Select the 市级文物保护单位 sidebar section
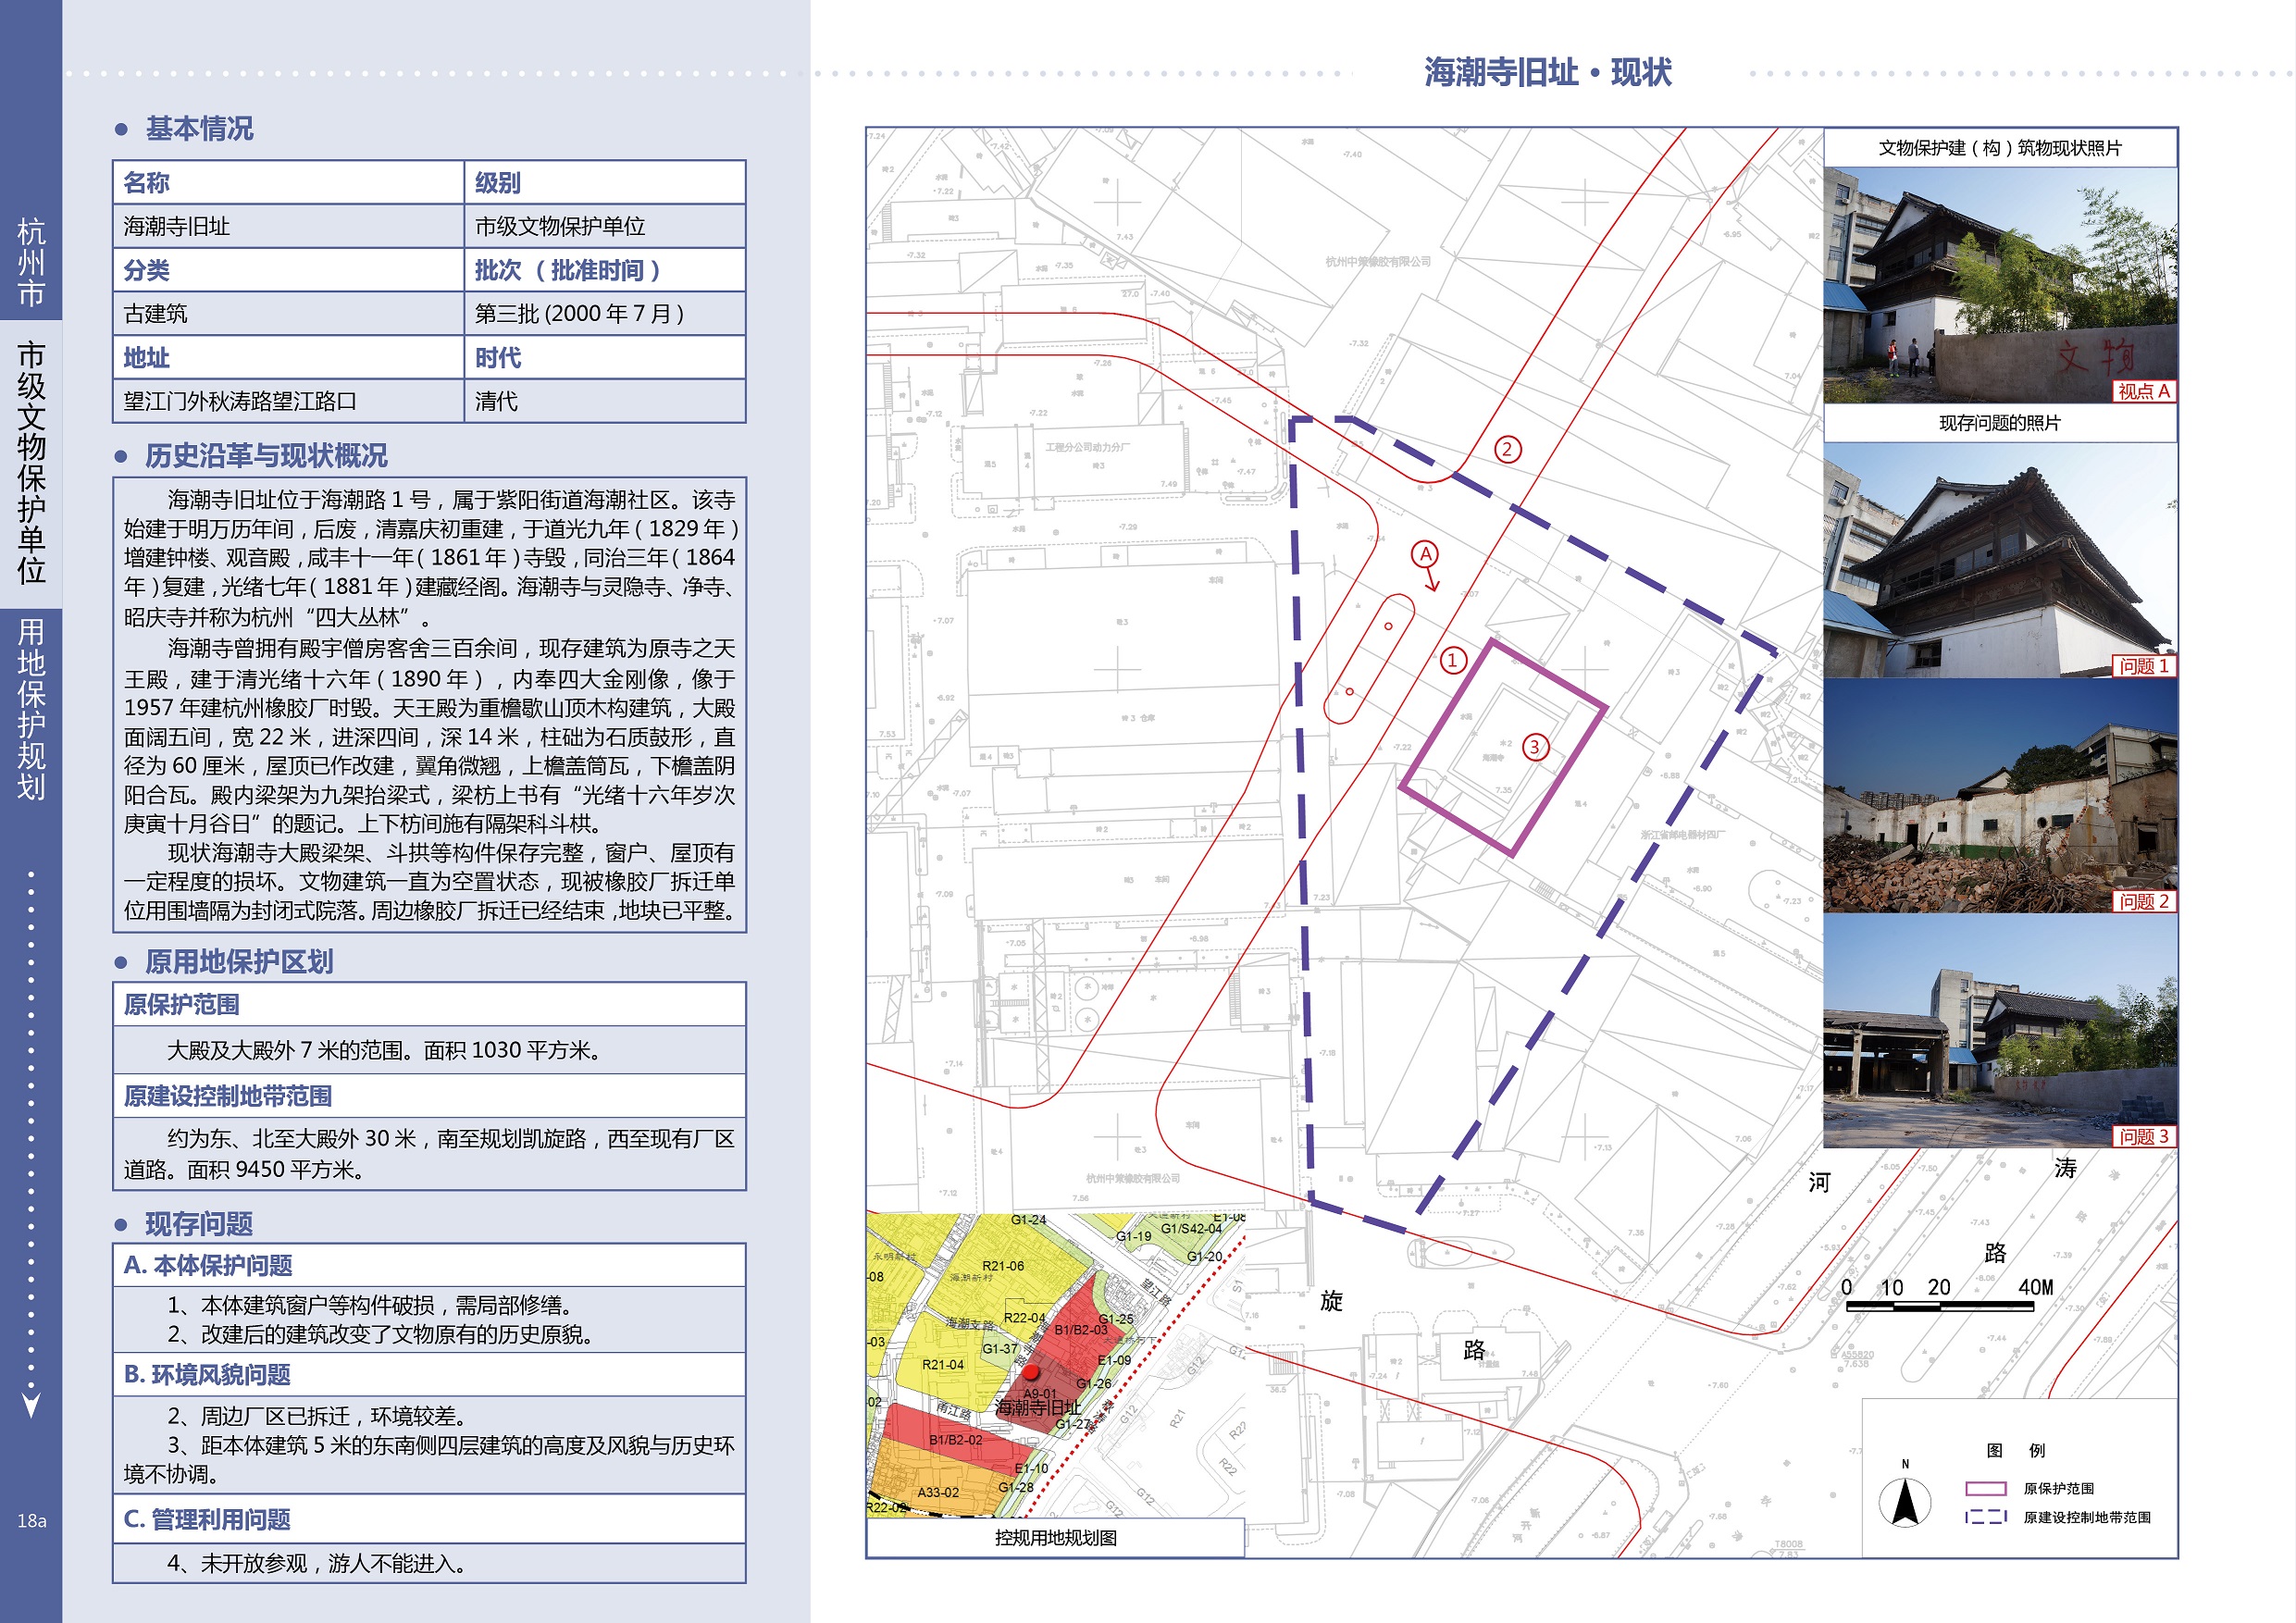Viewport: 2296px width, 1623px height. click(31, 462)
